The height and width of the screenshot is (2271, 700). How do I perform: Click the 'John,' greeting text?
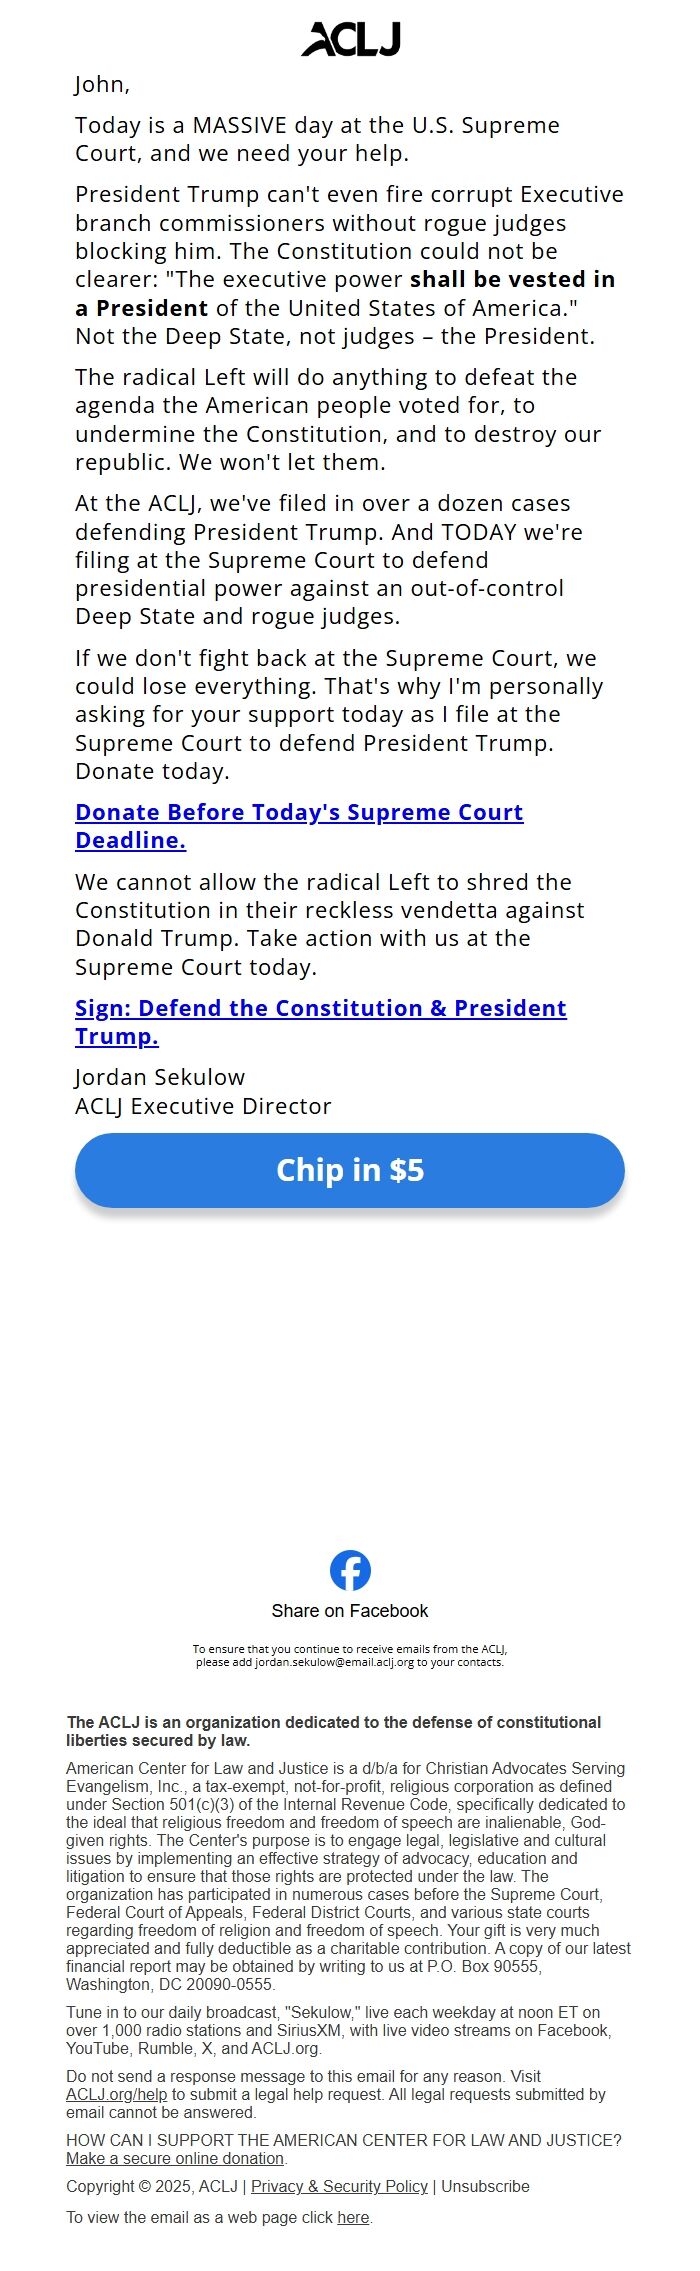coord(103,84)
